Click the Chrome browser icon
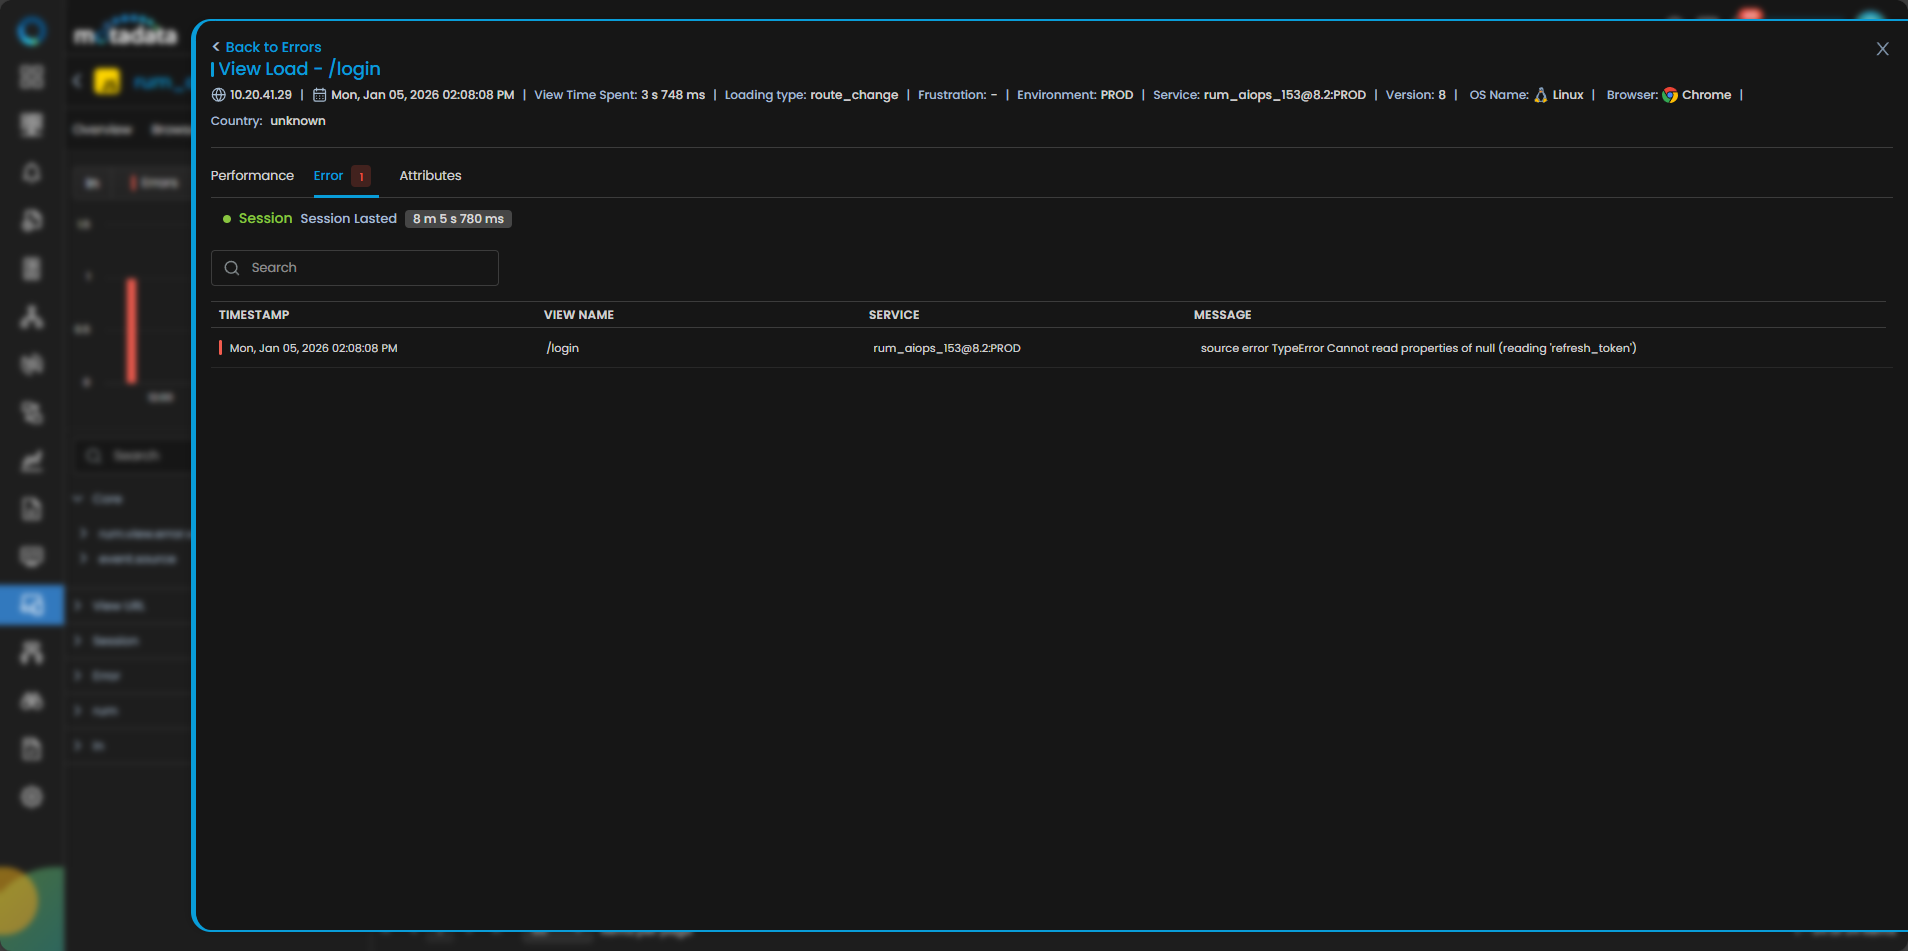This screenshot has height=951, width=1908. click(x=1670, y=95)
